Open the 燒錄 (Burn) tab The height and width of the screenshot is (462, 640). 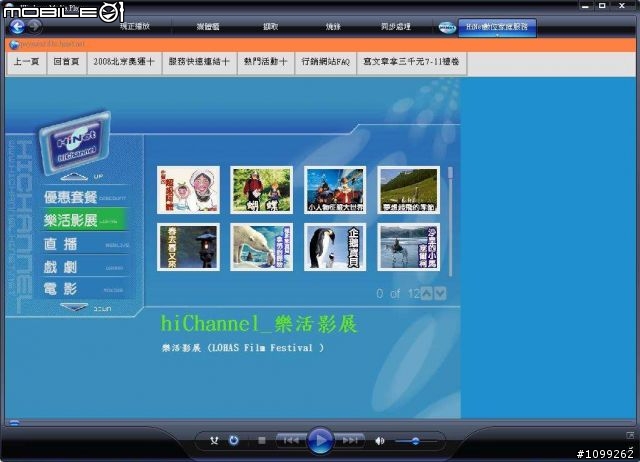pyautogui.click(x=333, y=27)
